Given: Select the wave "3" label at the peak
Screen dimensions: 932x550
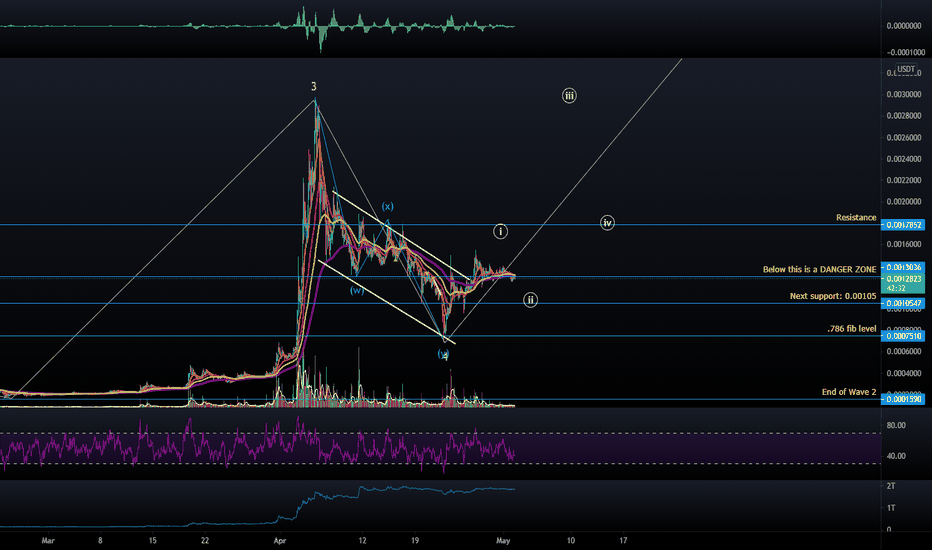Looking at the screenshot, I should click(x=314, y=87).
